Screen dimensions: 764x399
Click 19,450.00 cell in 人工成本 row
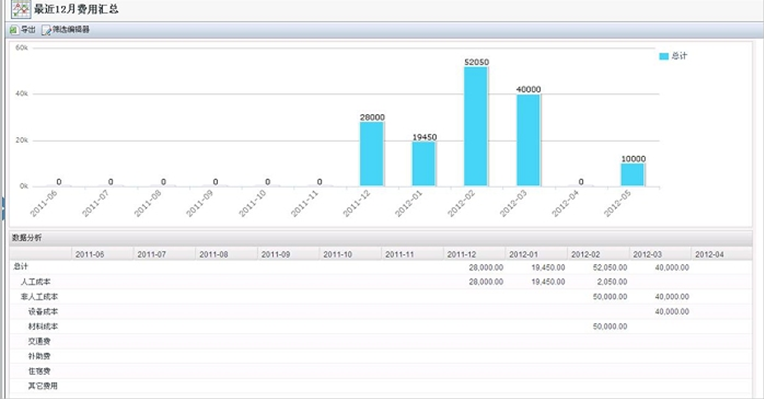point(548,282)
